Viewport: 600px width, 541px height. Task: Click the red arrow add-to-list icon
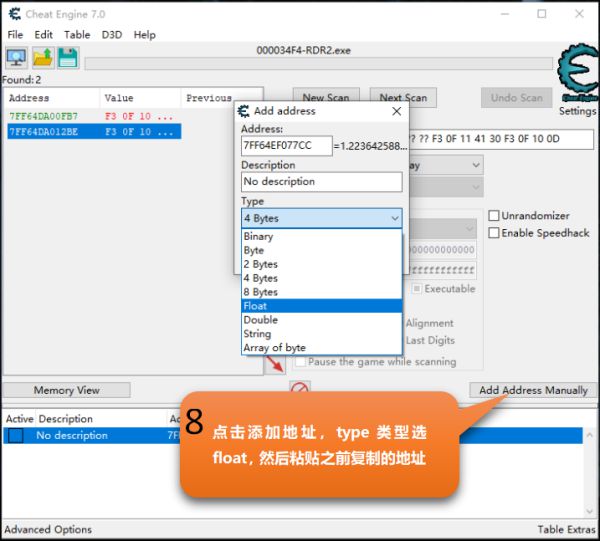point(275,362)
